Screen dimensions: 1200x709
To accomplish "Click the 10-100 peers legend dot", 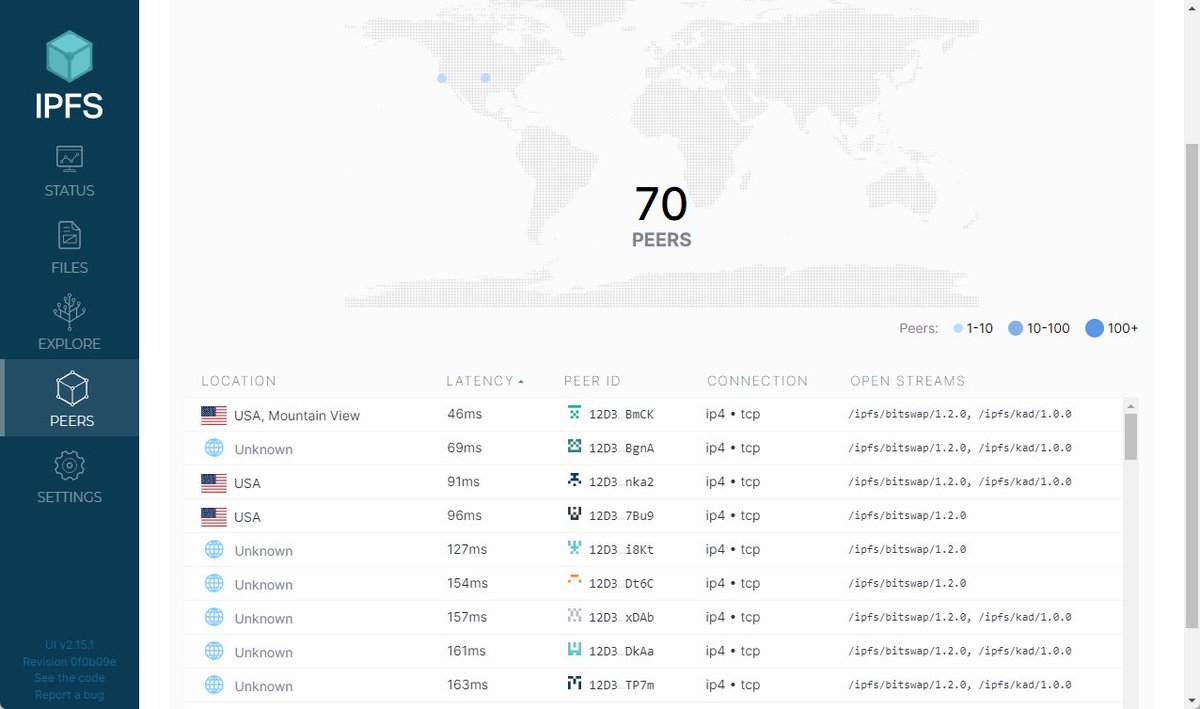I will pos(1015,328).
